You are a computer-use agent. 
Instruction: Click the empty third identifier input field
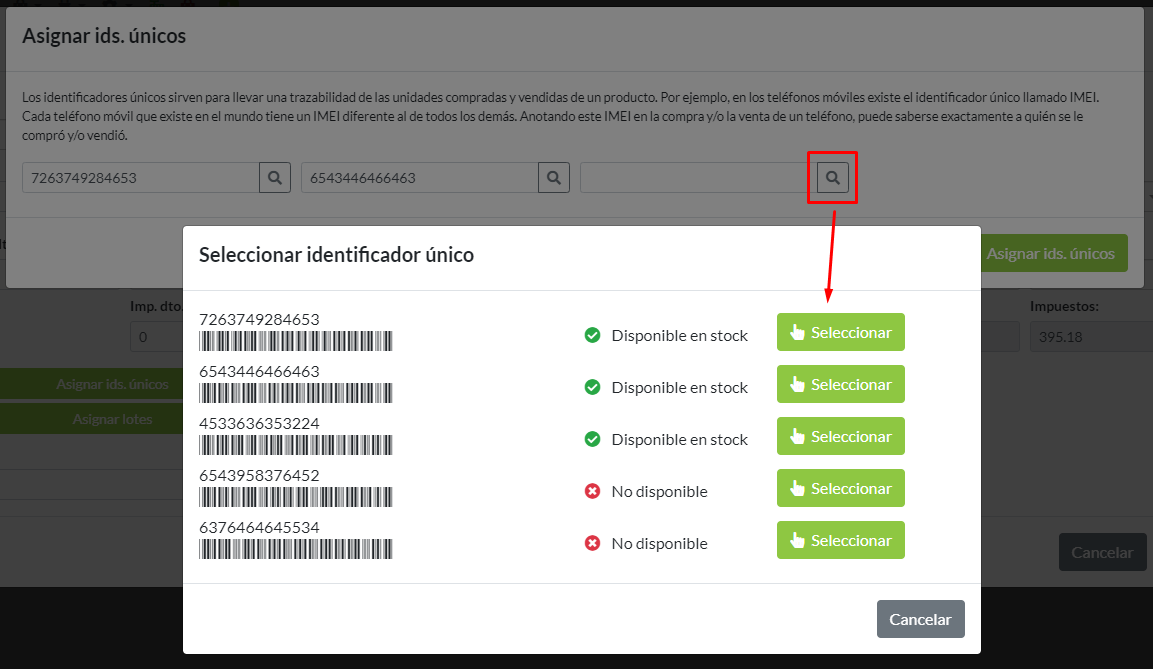(x=694, y=178)
